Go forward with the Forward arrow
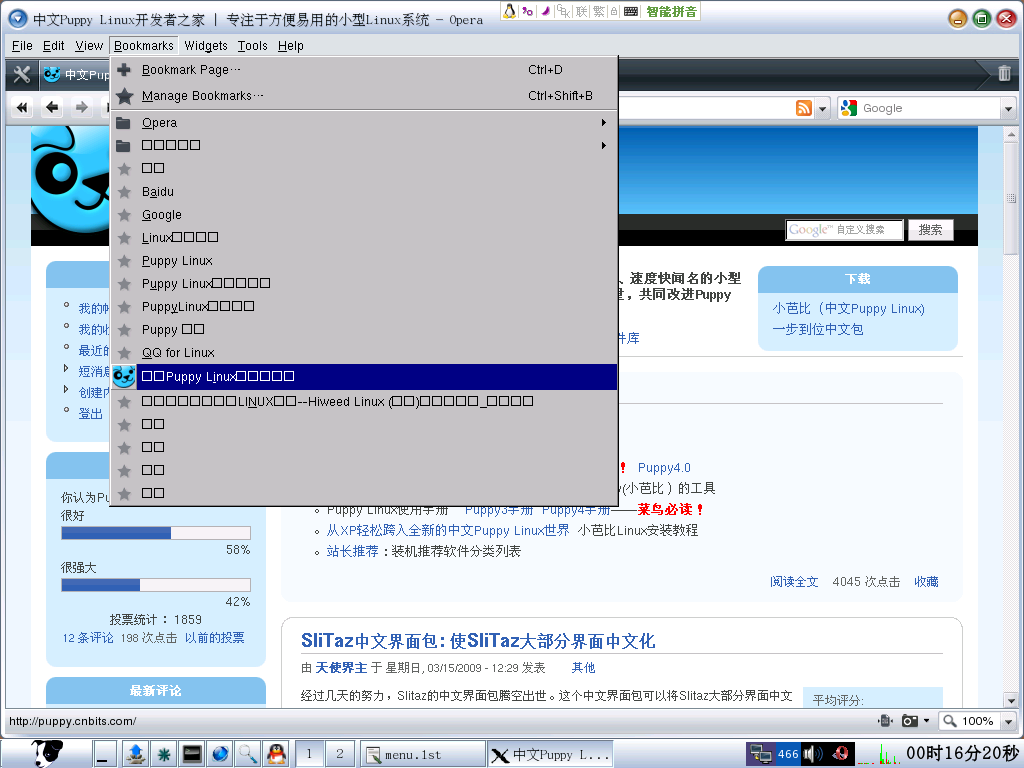 pos(81,107)
